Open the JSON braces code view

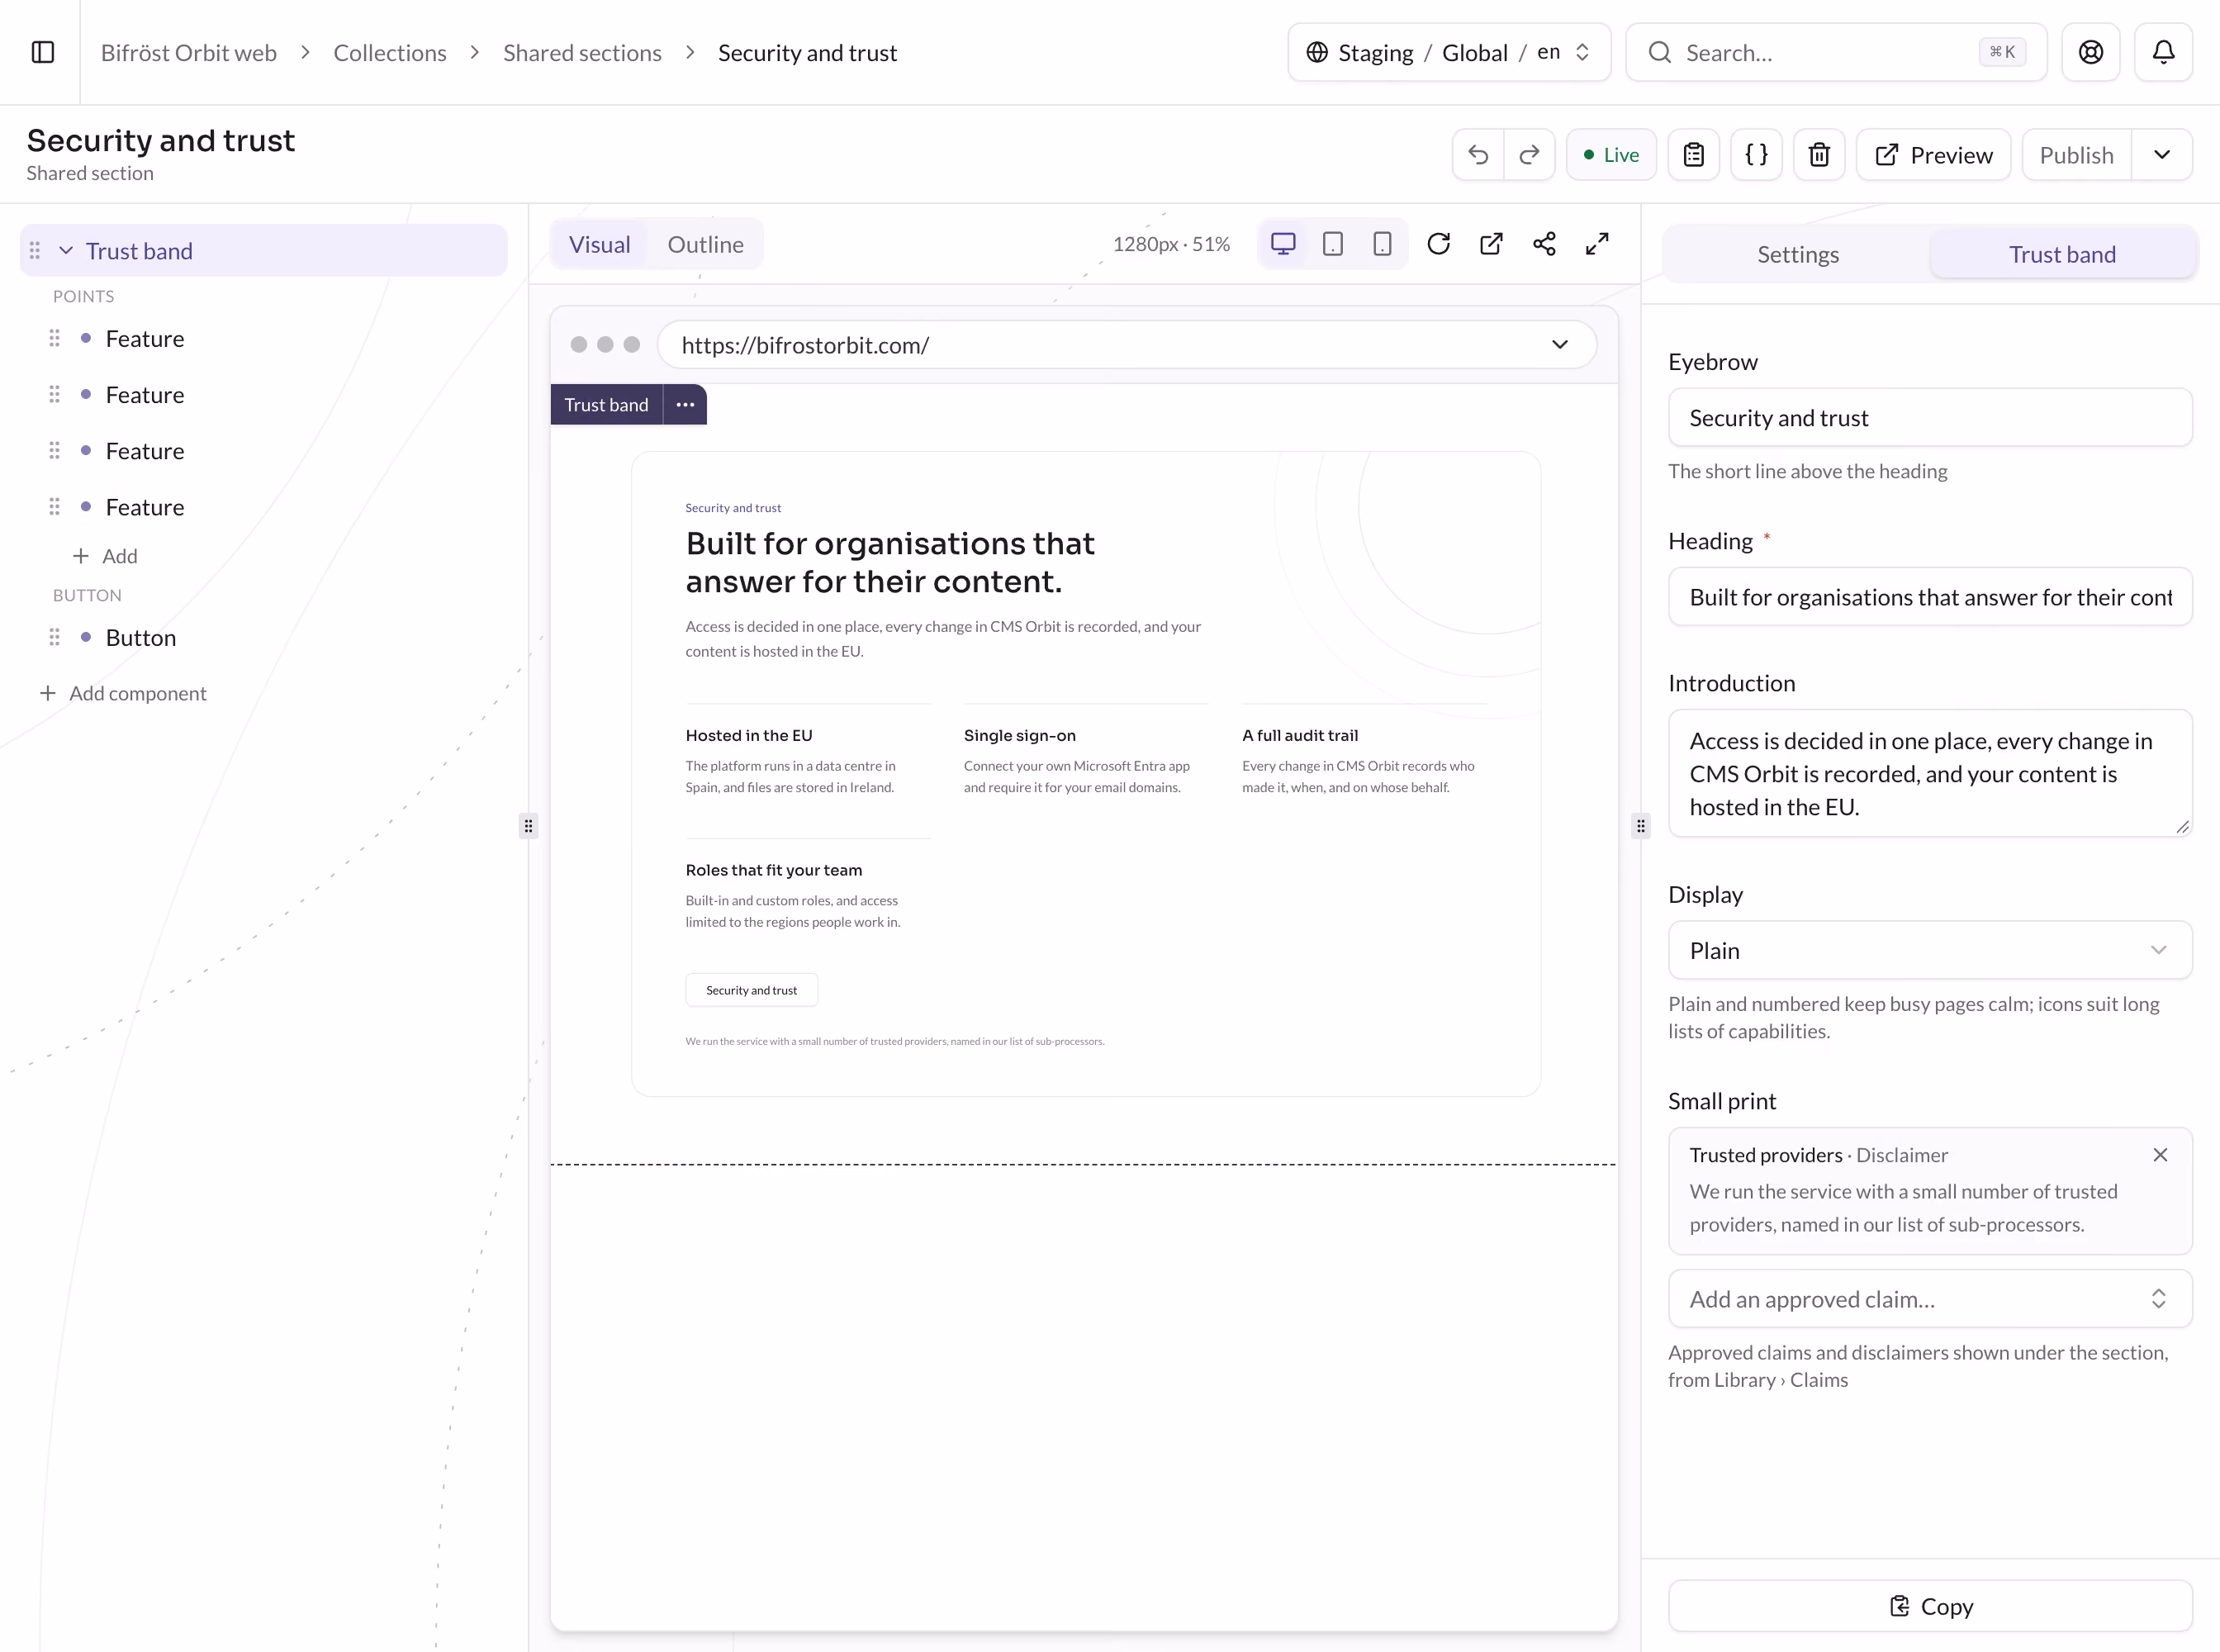pos(1757,155)
